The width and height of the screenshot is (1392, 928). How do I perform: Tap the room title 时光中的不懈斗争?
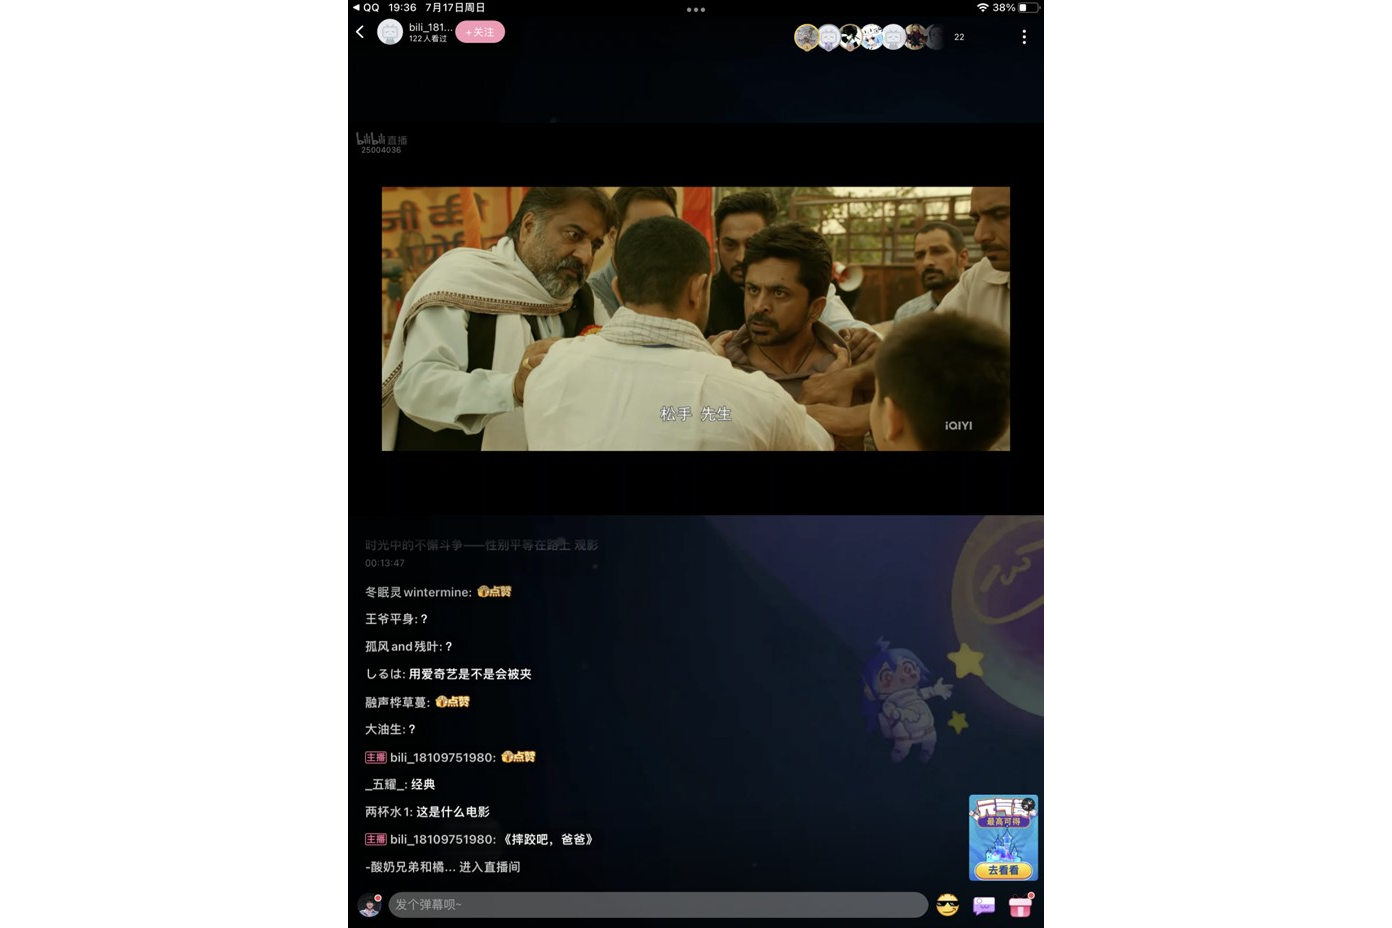[x=481, y=545]
